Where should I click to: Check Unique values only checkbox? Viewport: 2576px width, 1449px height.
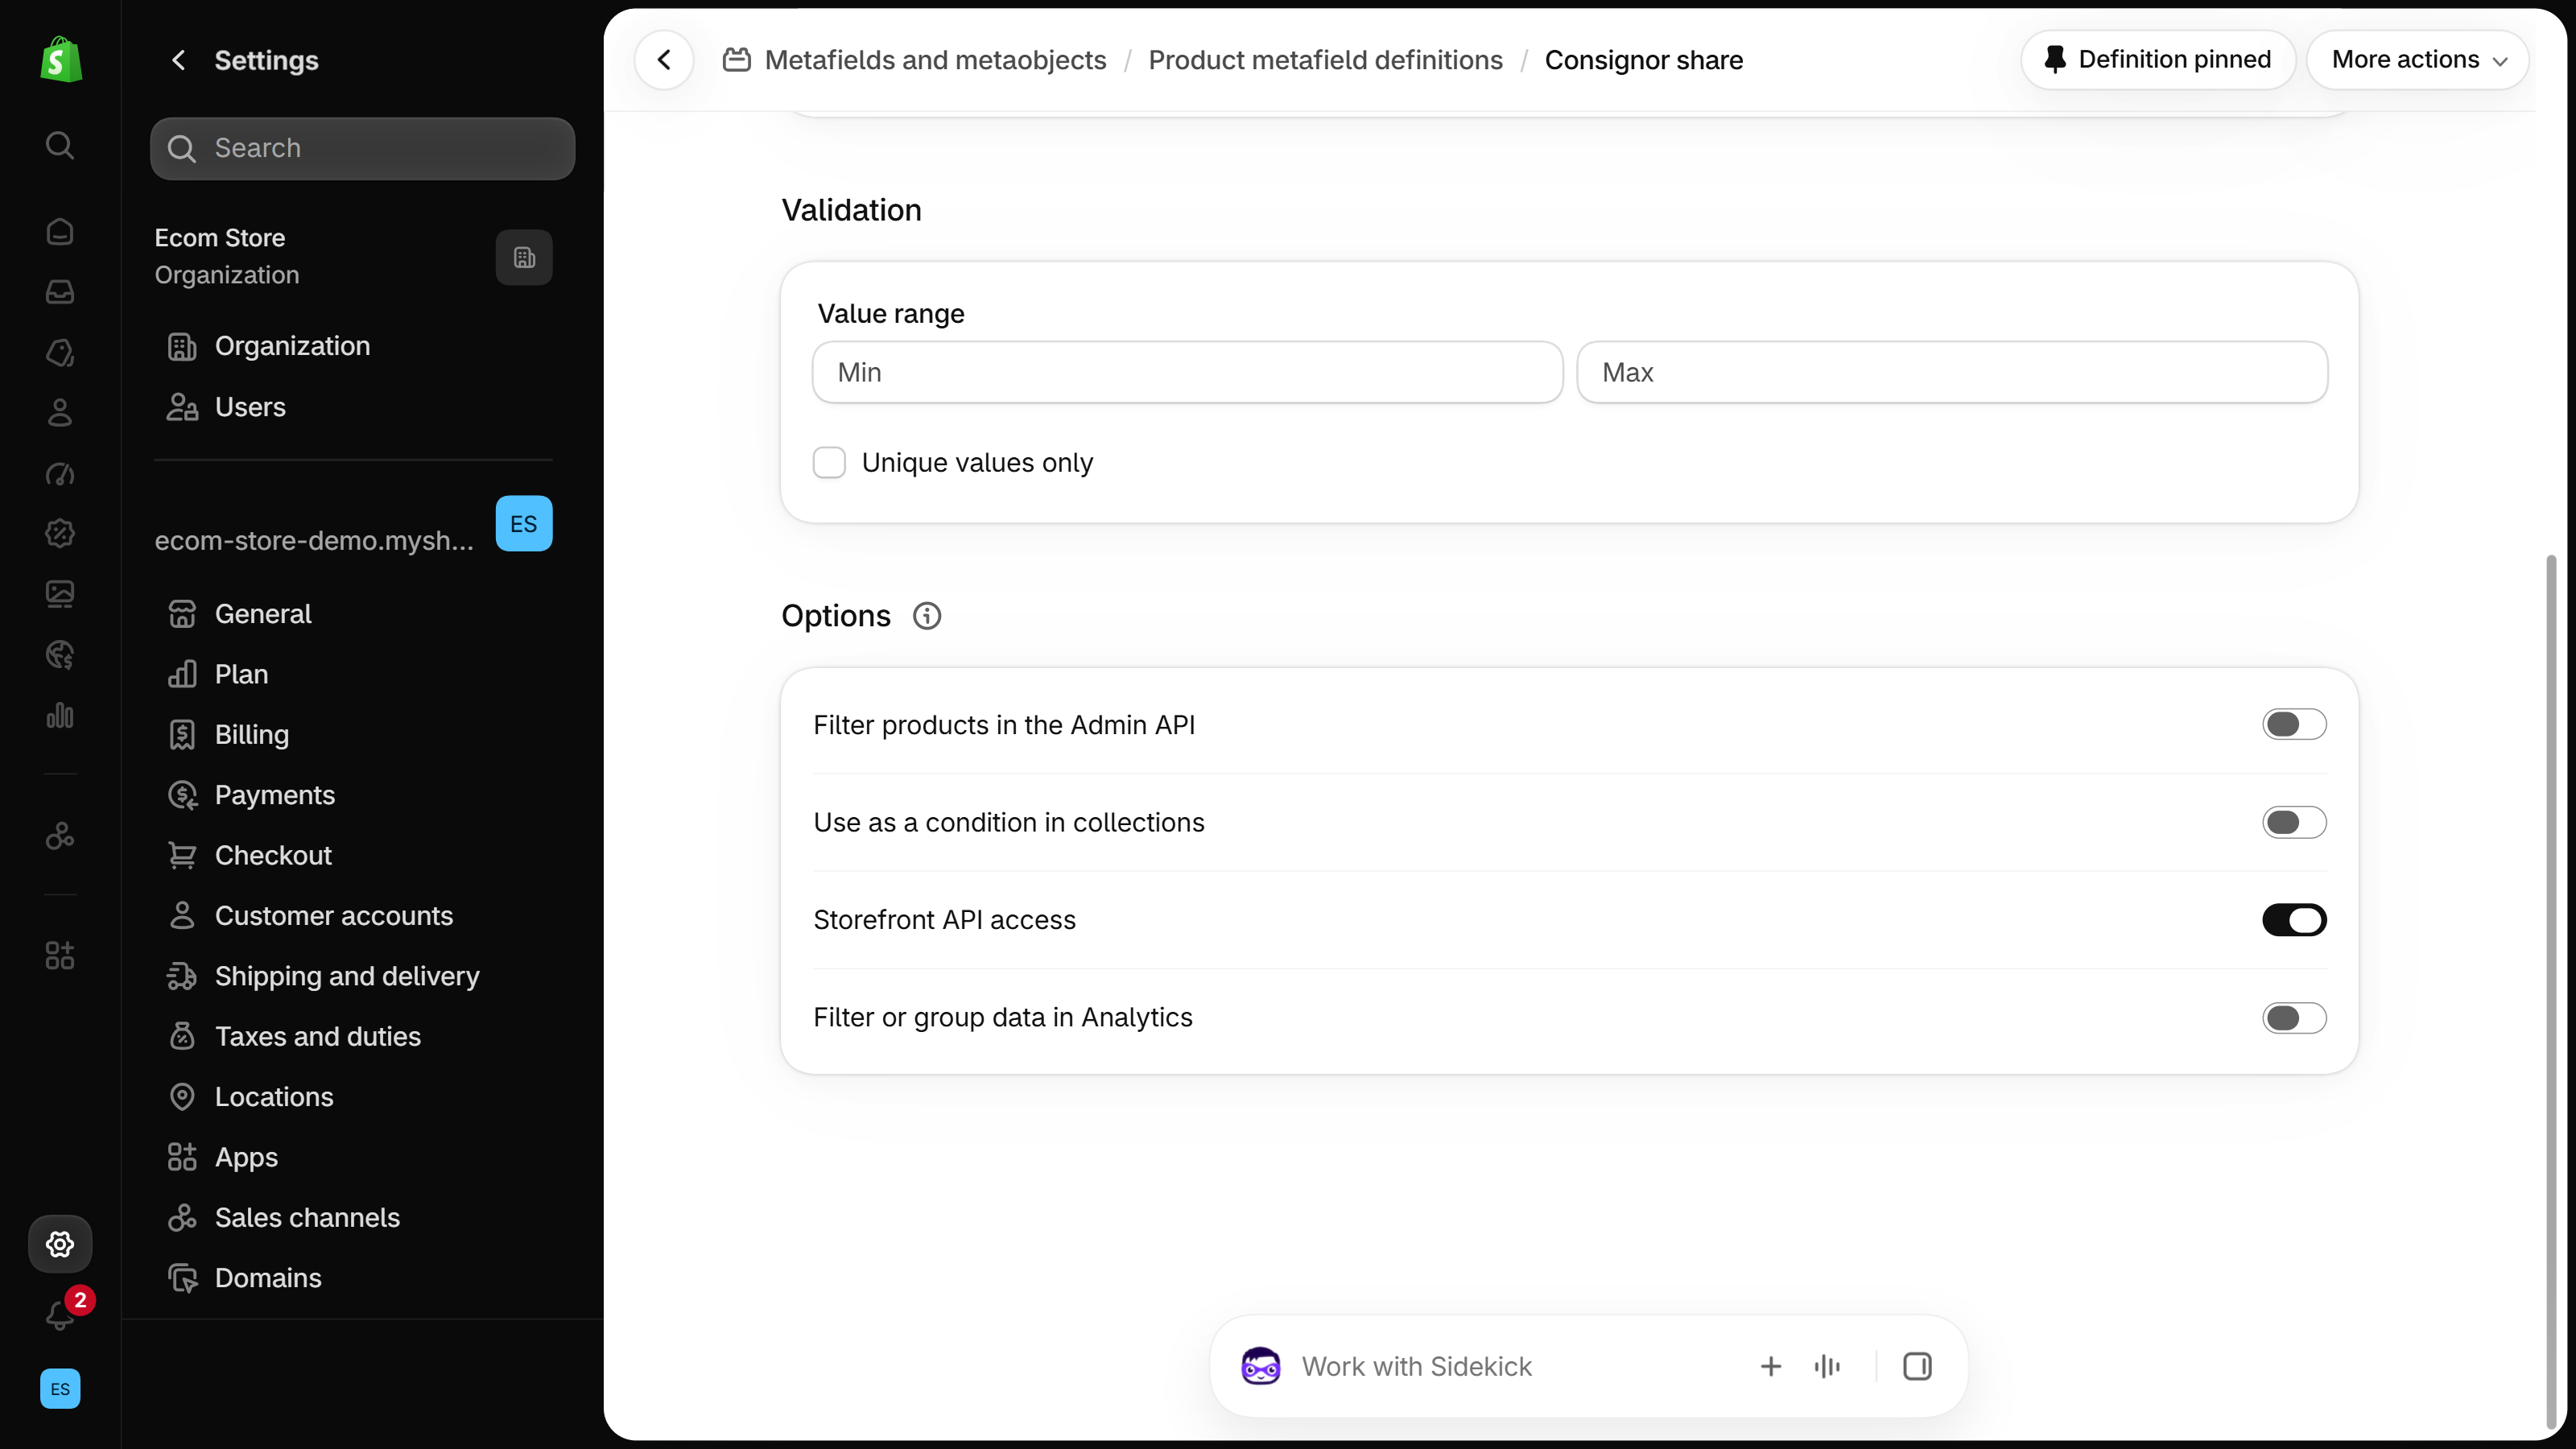pyautogui.click(x=829, y=463)
